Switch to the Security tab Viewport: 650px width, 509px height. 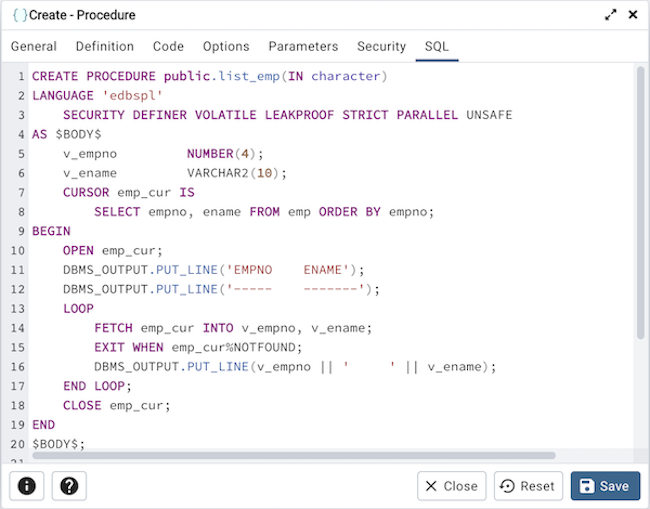click(x=381, y=46)
